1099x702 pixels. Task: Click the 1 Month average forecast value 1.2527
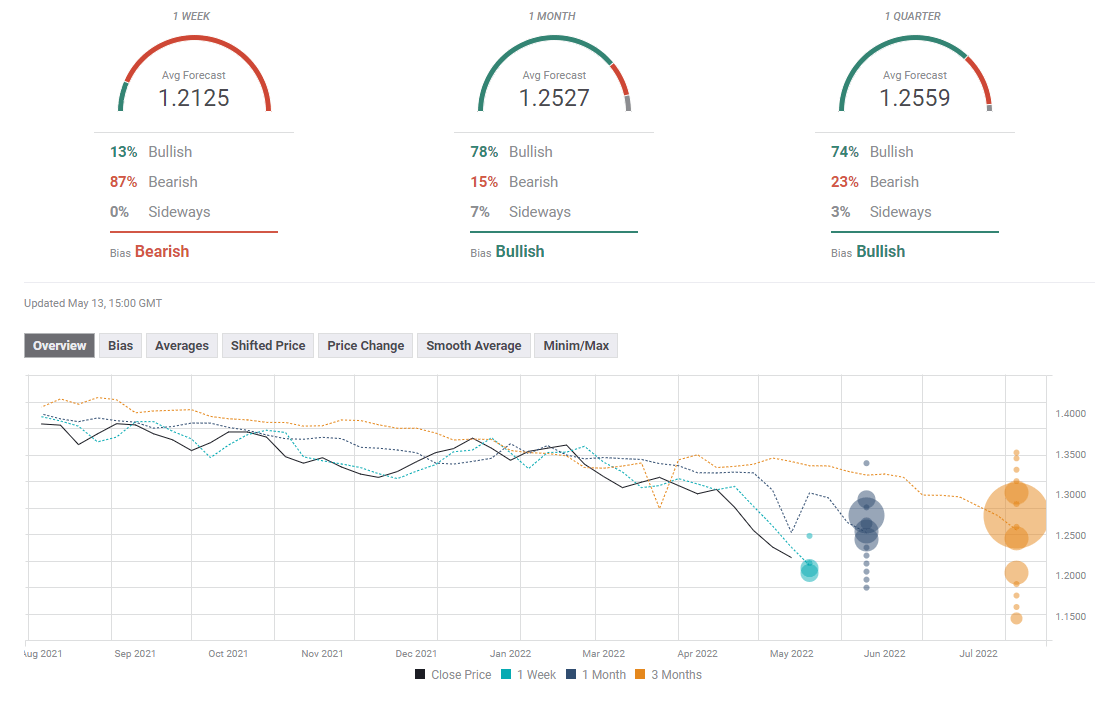(x=554, y=98)
